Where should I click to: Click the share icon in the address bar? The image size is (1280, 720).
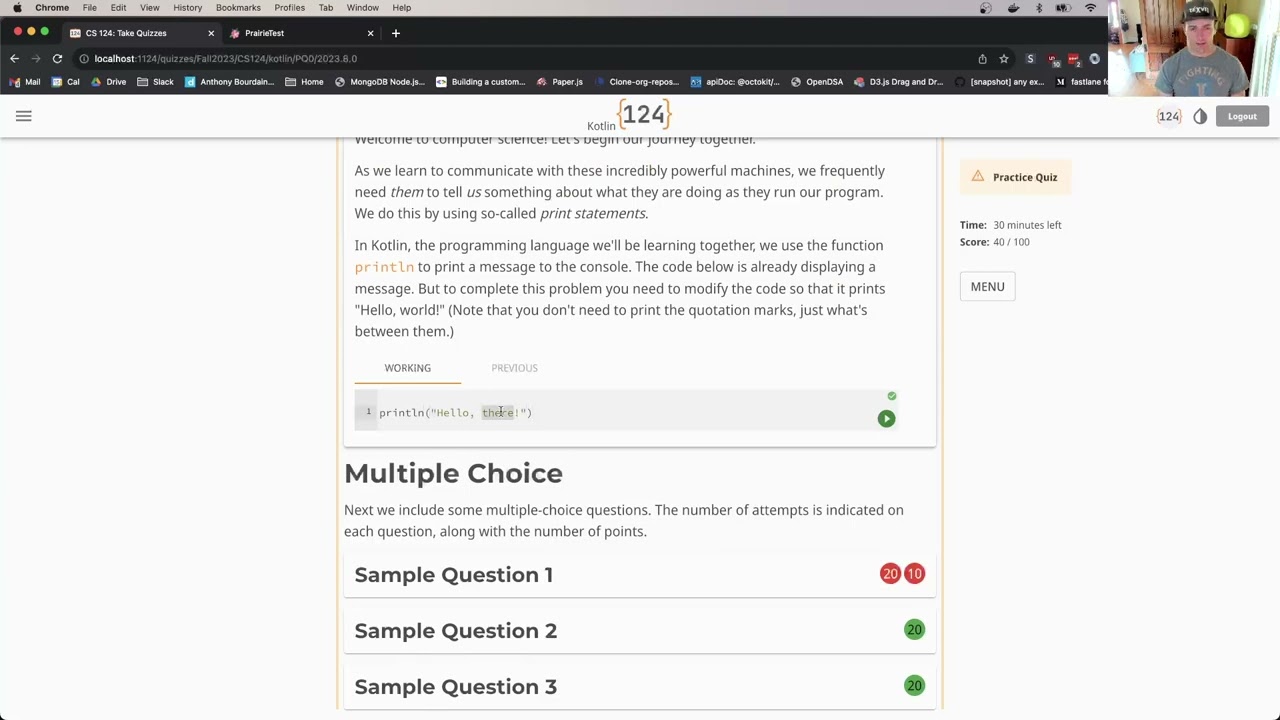[982, 59]
